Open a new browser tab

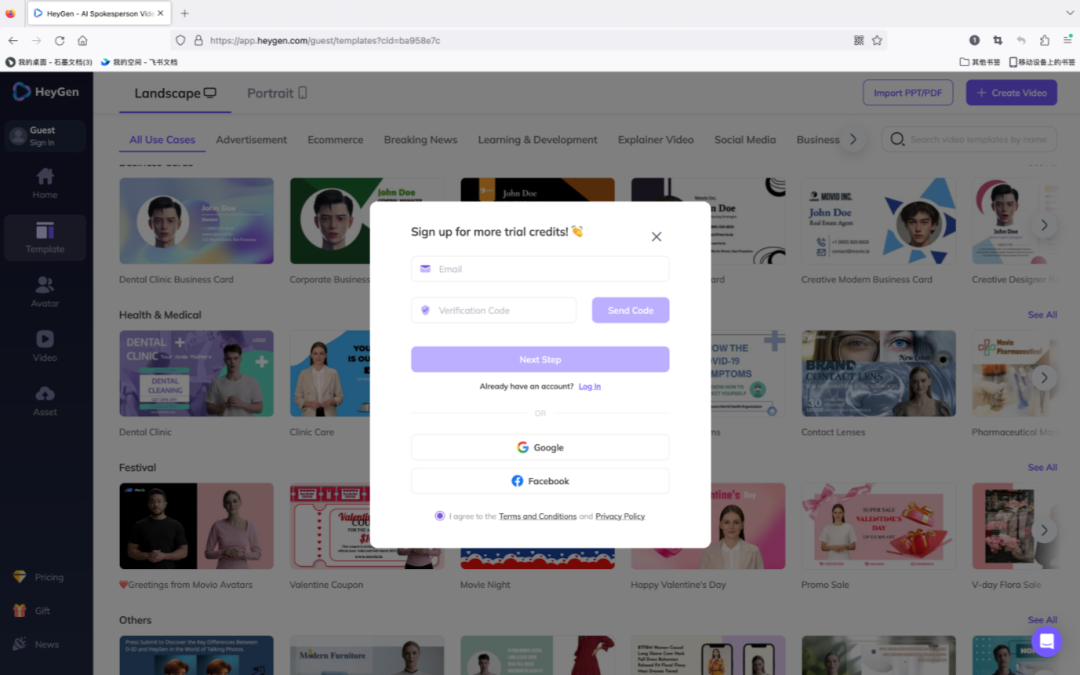[x=185, y=13]
